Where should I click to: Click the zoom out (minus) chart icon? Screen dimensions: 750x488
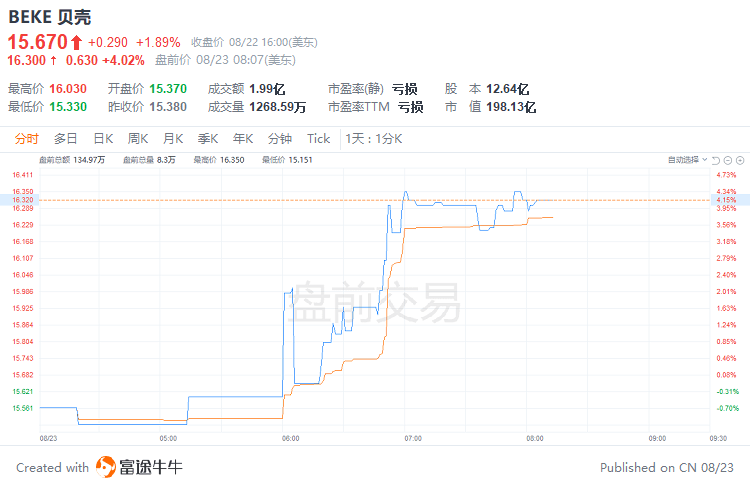pyautogui.click(x=728, y=160)
